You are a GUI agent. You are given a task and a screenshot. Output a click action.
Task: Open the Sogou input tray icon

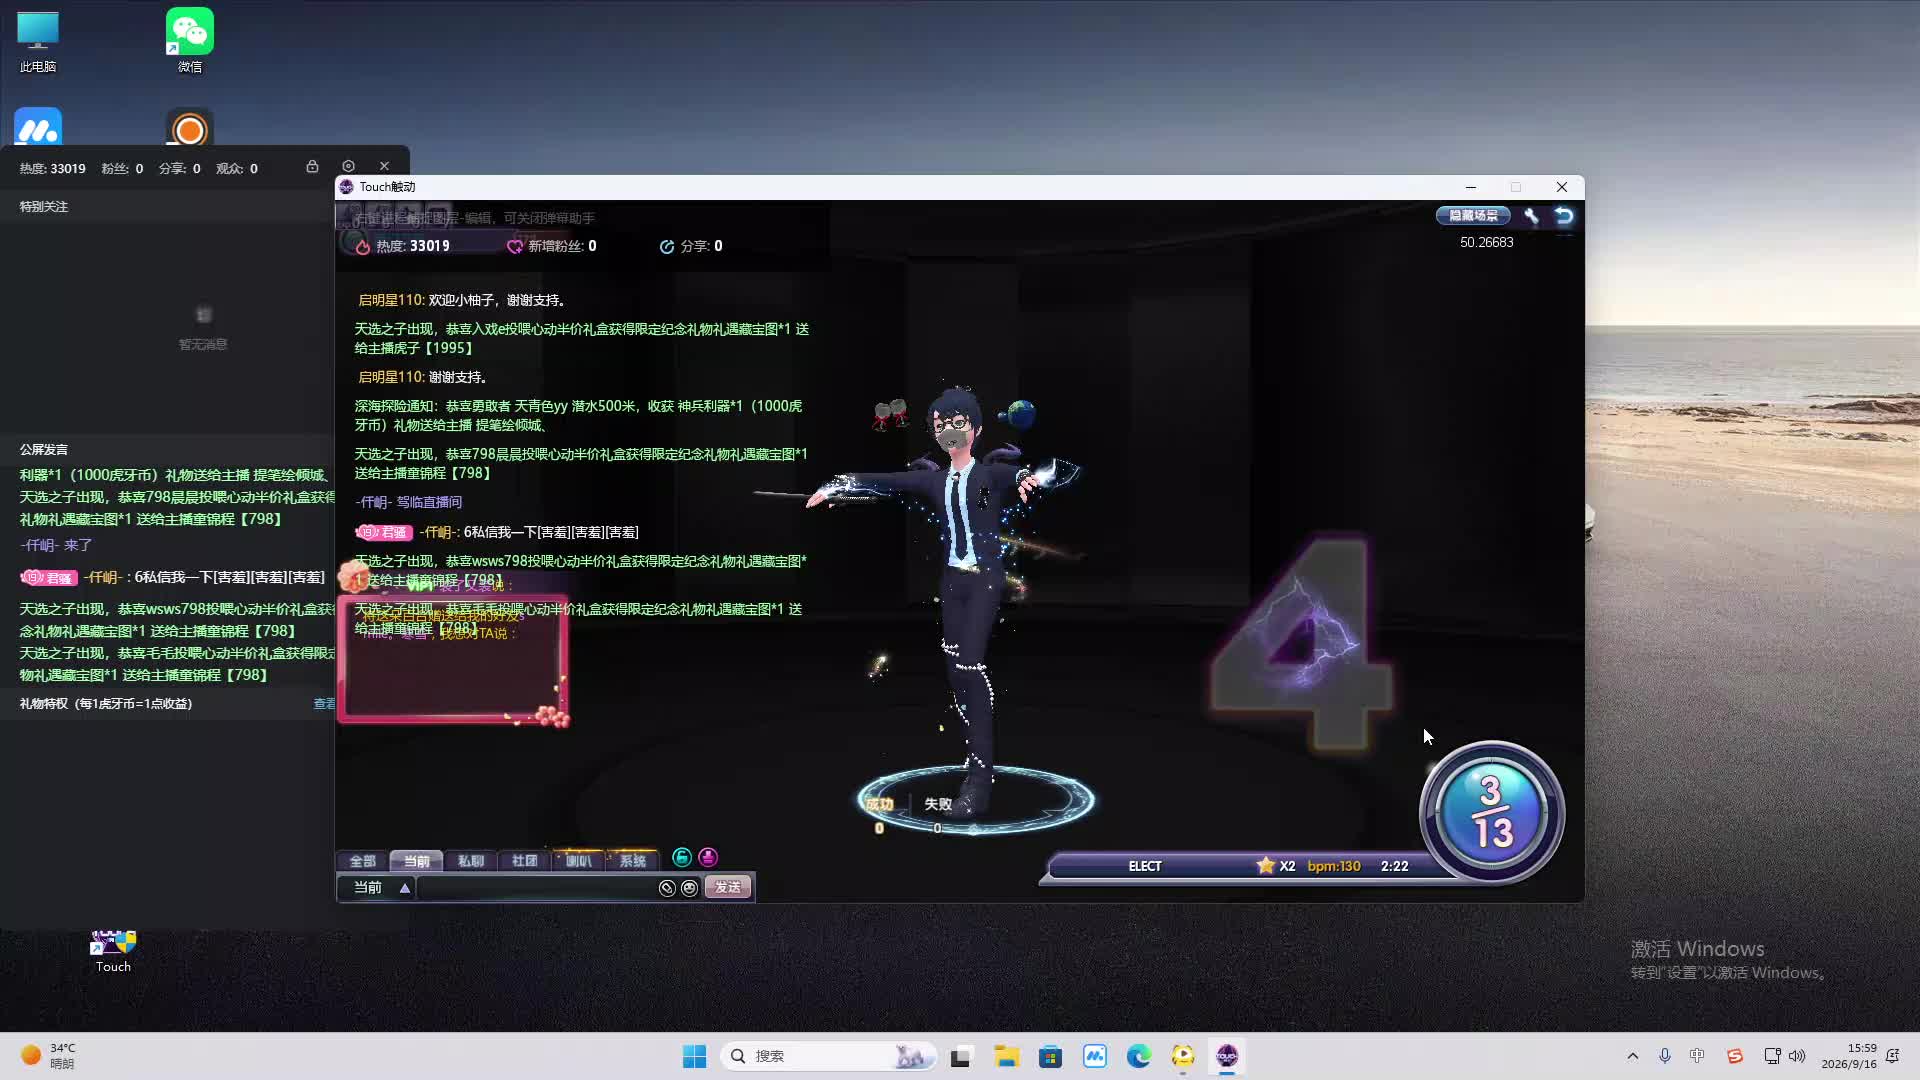pos(1735,1056)
